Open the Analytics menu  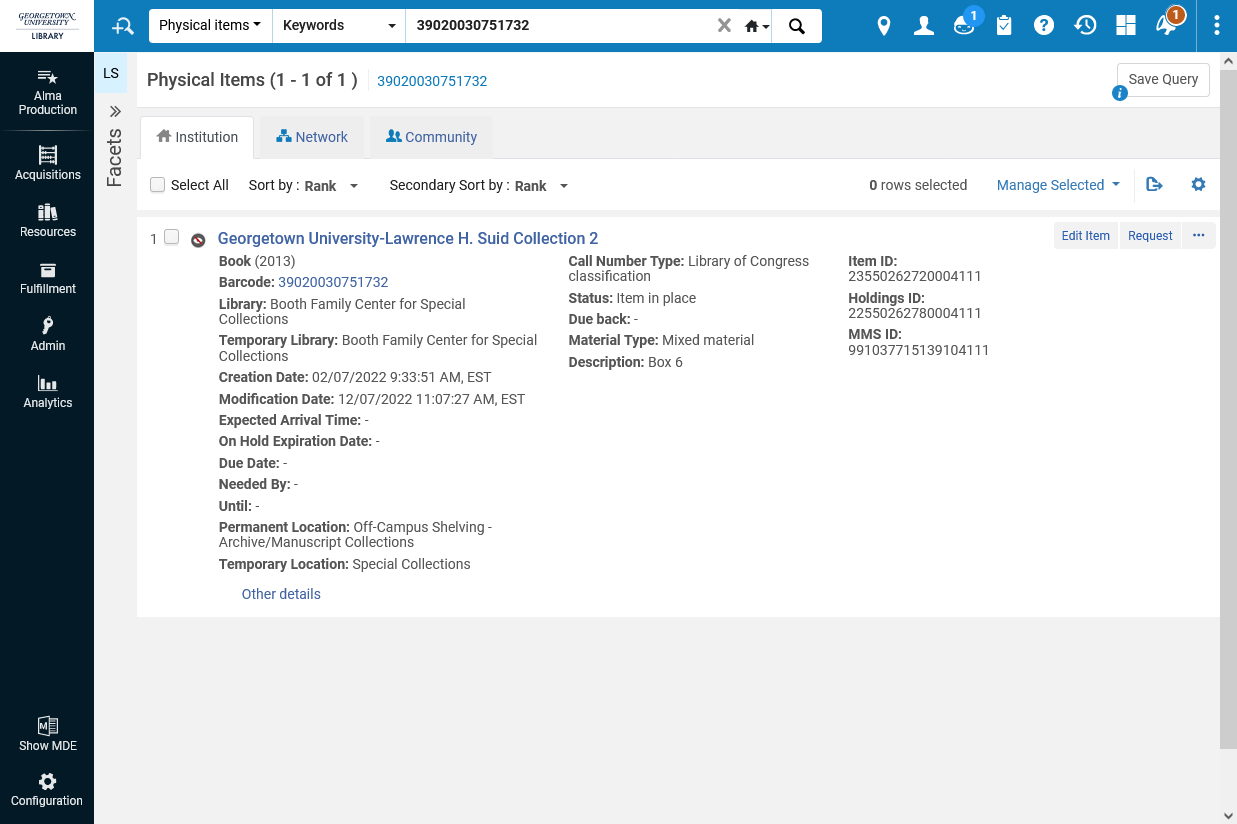[x=47, y=391]
